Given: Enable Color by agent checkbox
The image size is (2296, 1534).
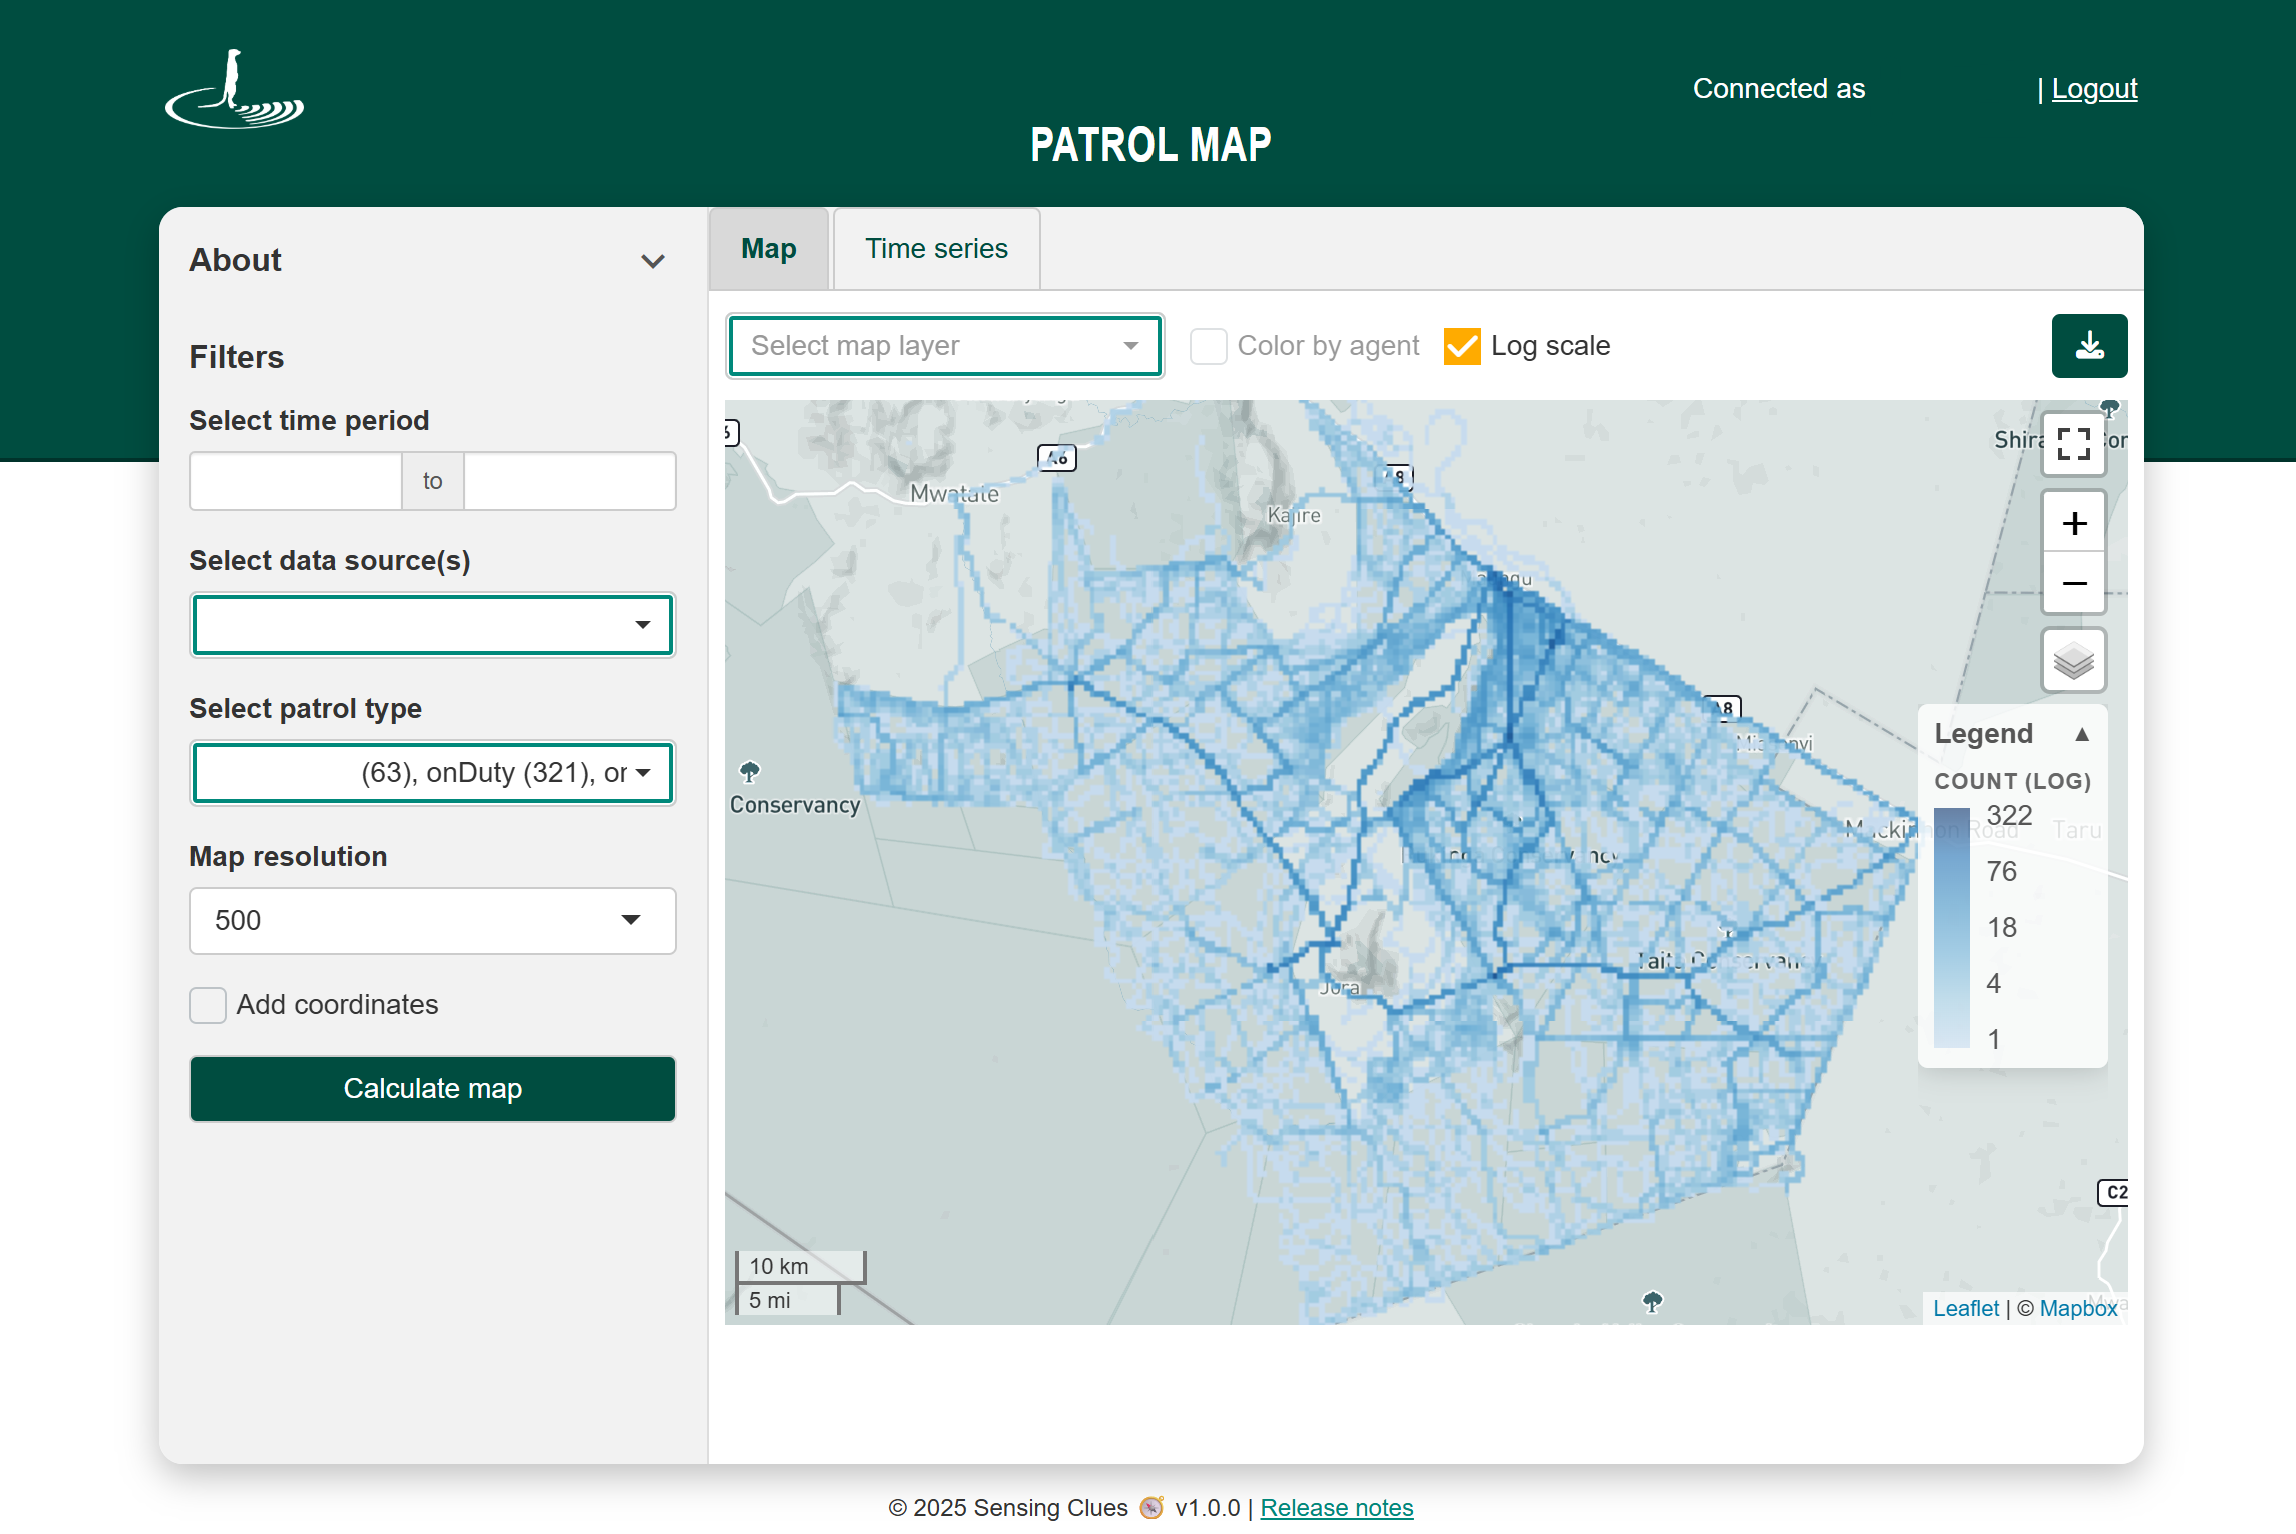Looking at the screenshot, I should tap(1208, 346).
